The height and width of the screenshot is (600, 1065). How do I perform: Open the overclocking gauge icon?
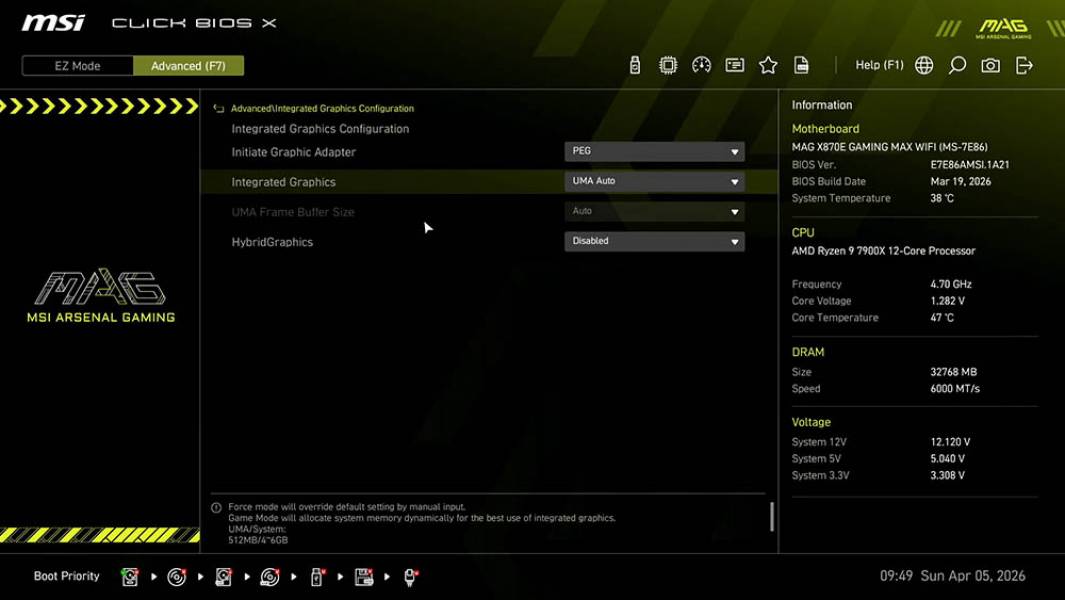(x=701, y=64)
